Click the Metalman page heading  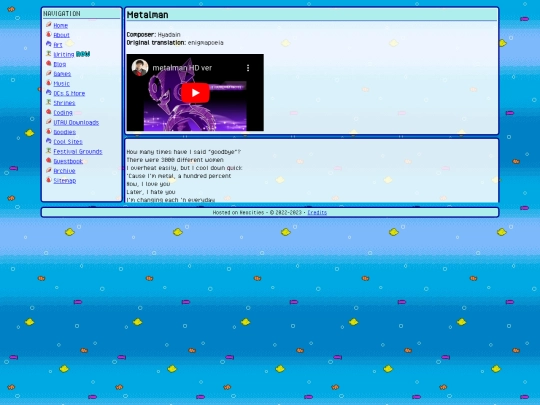[148, 15]
